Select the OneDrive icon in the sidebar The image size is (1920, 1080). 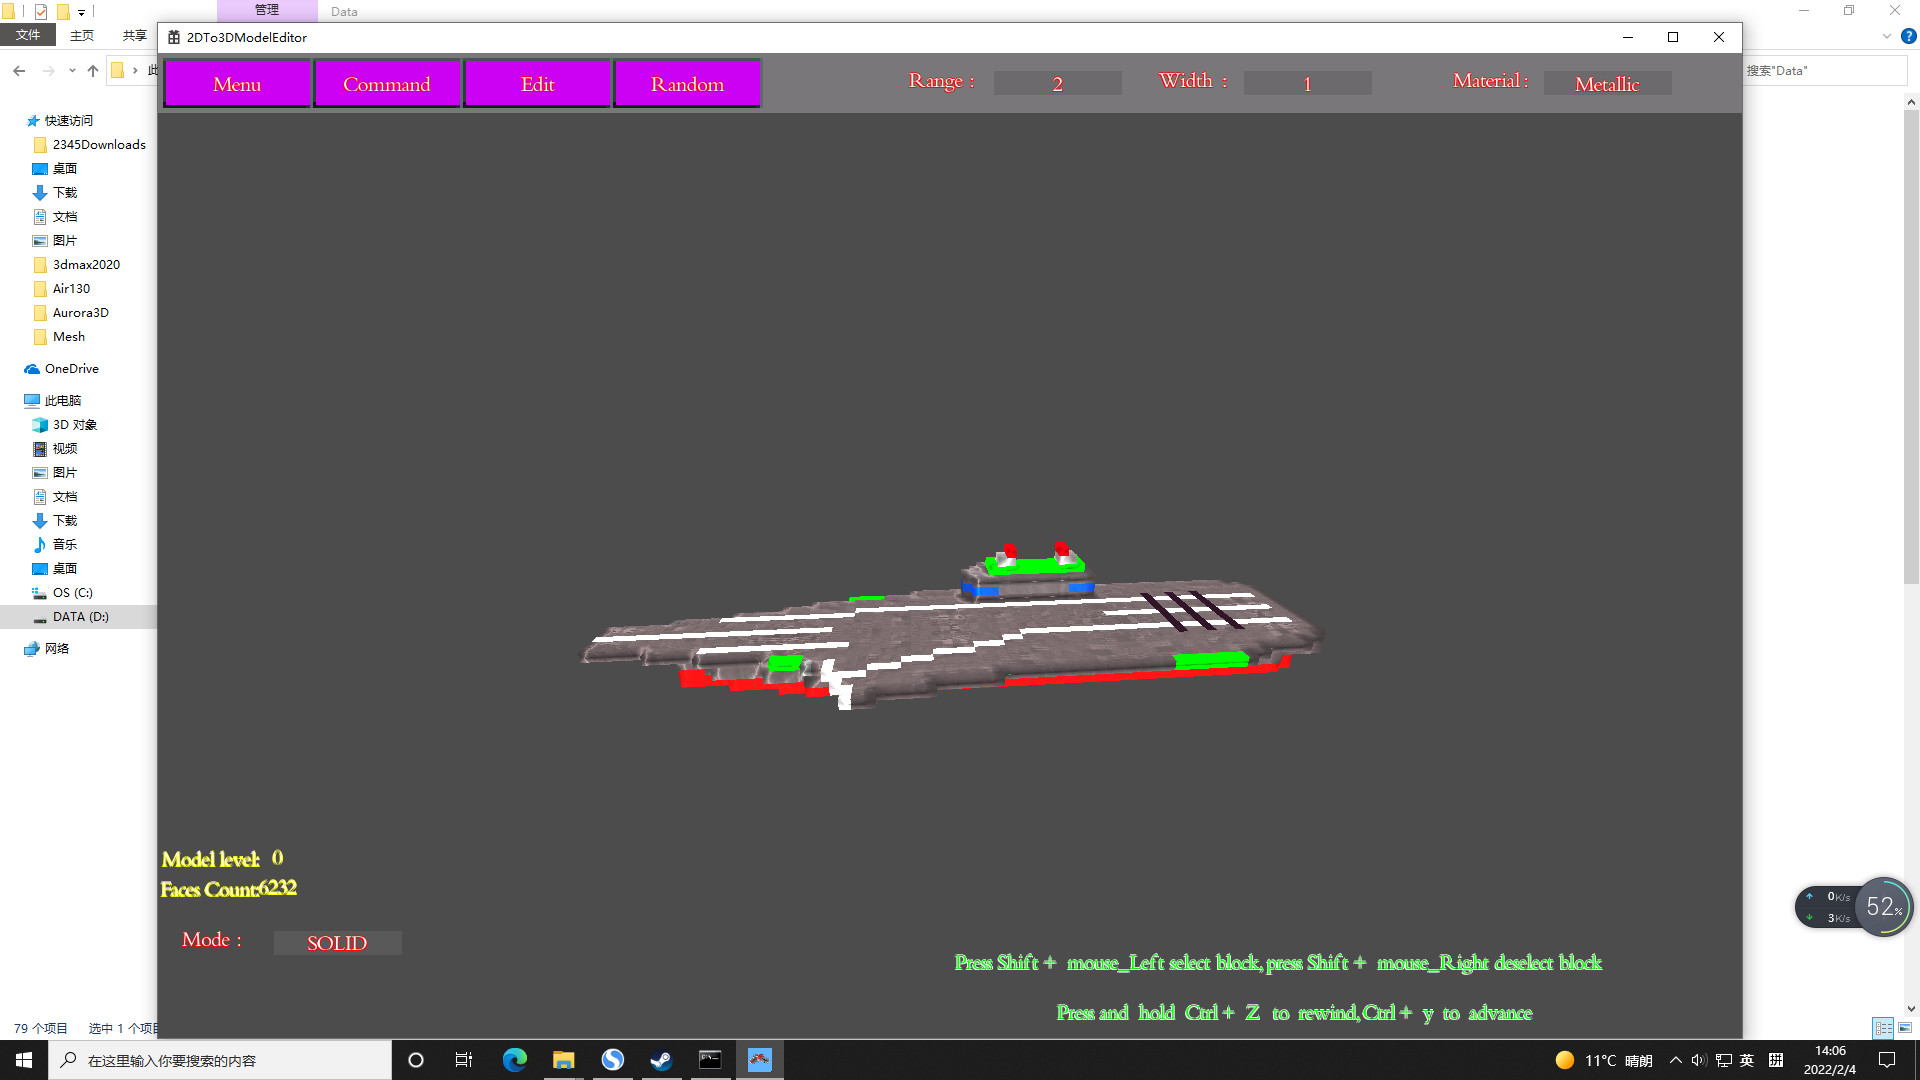[31, 368]
